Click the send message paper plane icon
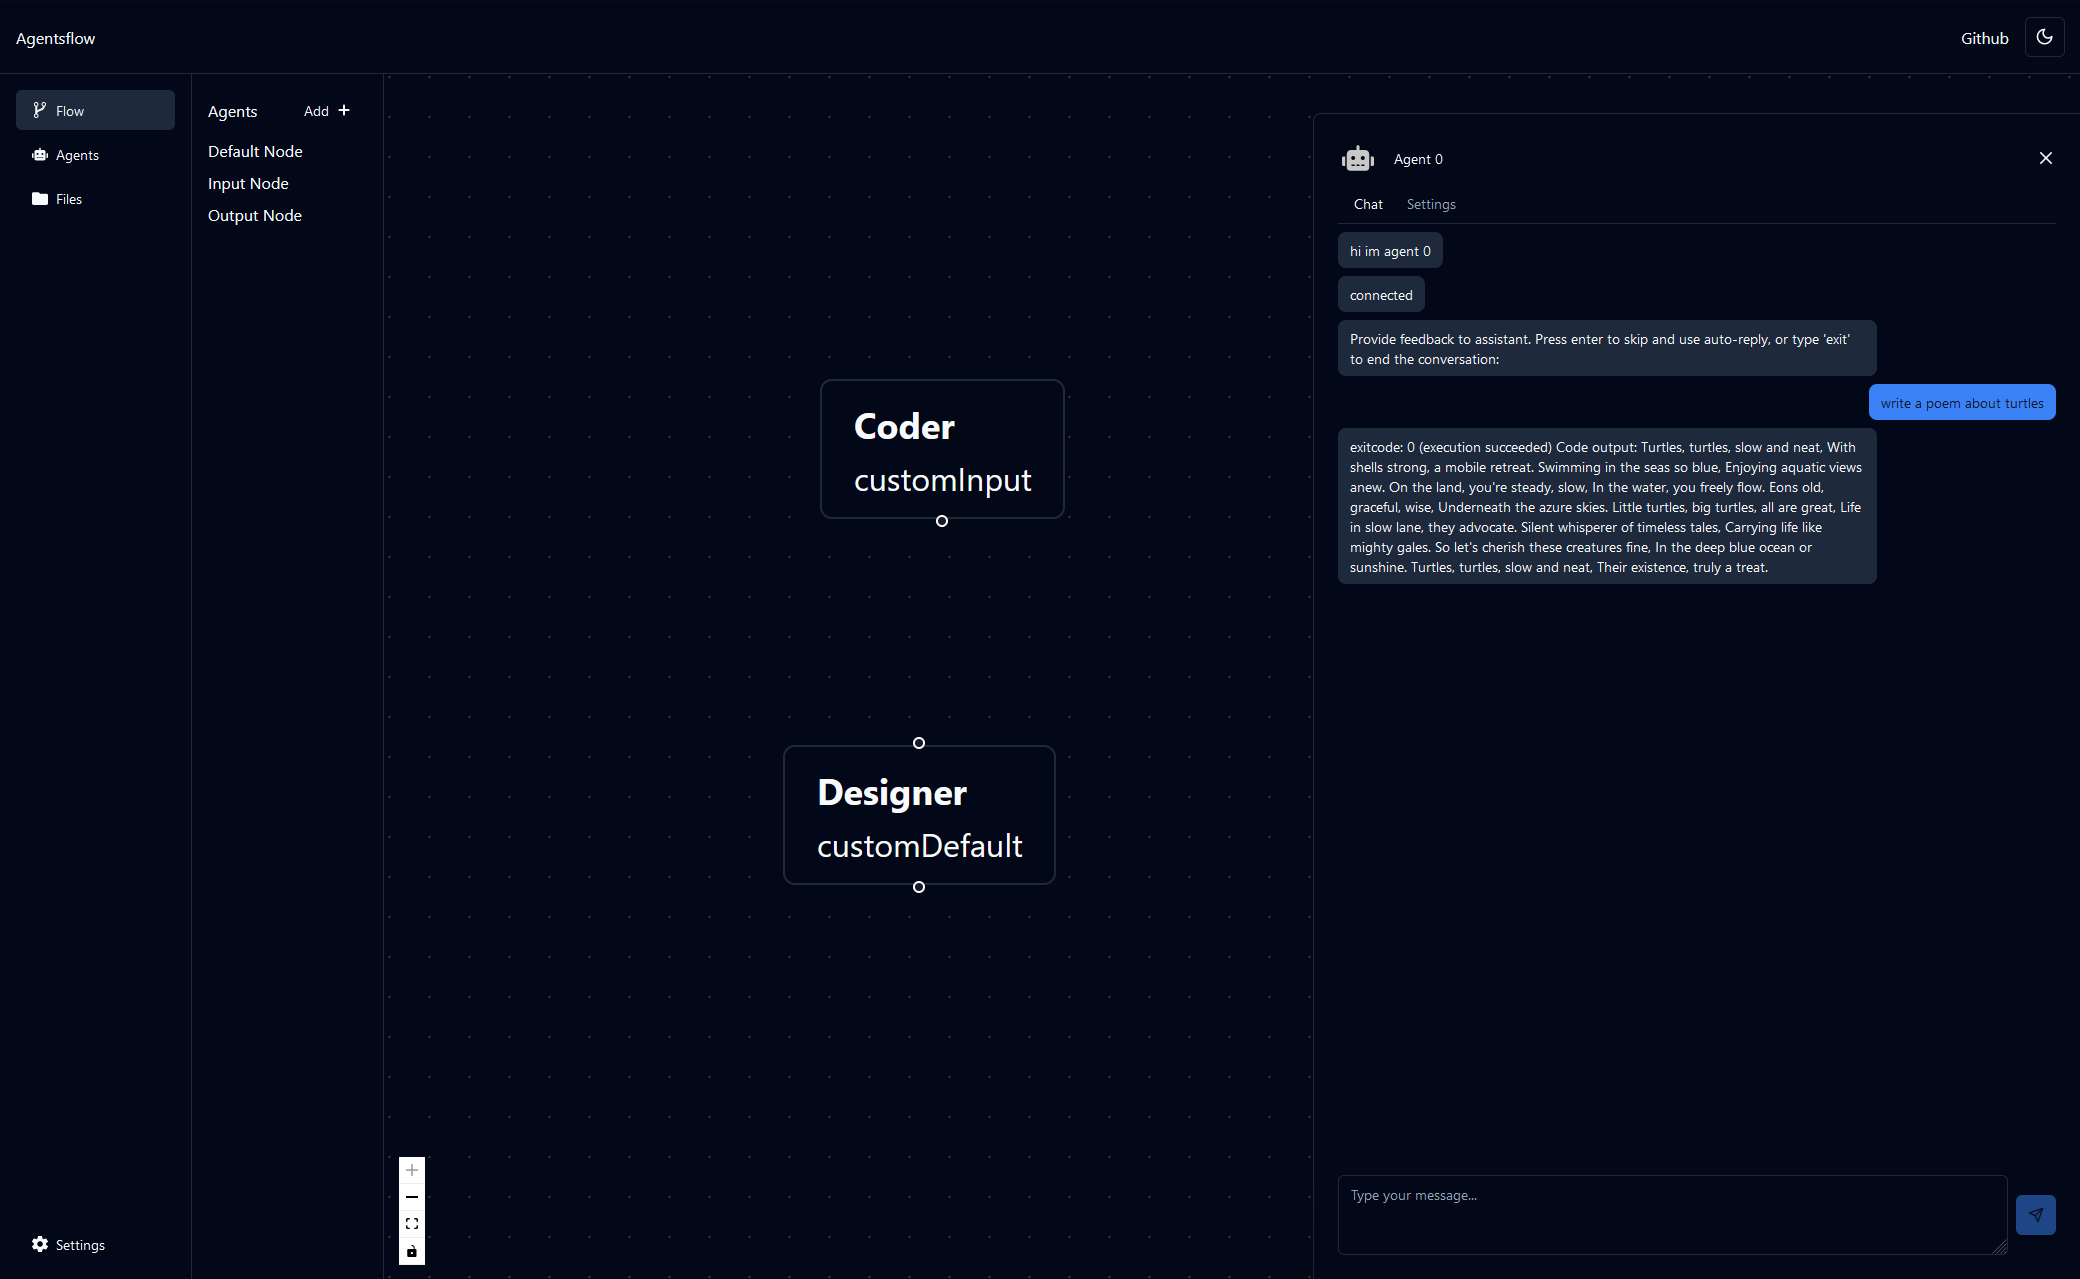The width and height of the screenshot is (2080, 1279). [2035, 1214]
